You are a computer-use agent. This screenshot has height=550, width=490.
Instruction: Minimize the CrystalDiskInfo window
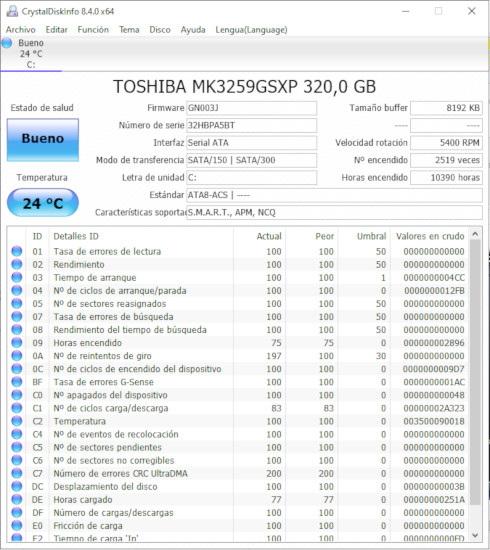click(406, 11)
